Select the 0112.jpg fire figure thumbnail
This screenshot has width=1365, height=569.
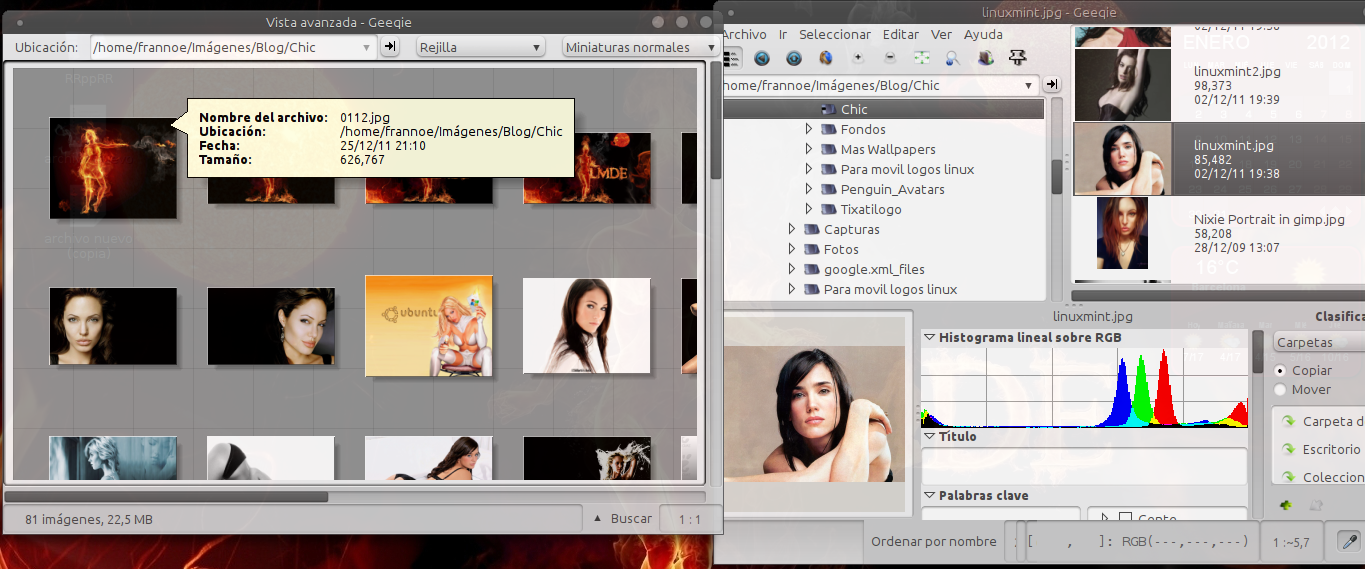(x=113, y=168)
